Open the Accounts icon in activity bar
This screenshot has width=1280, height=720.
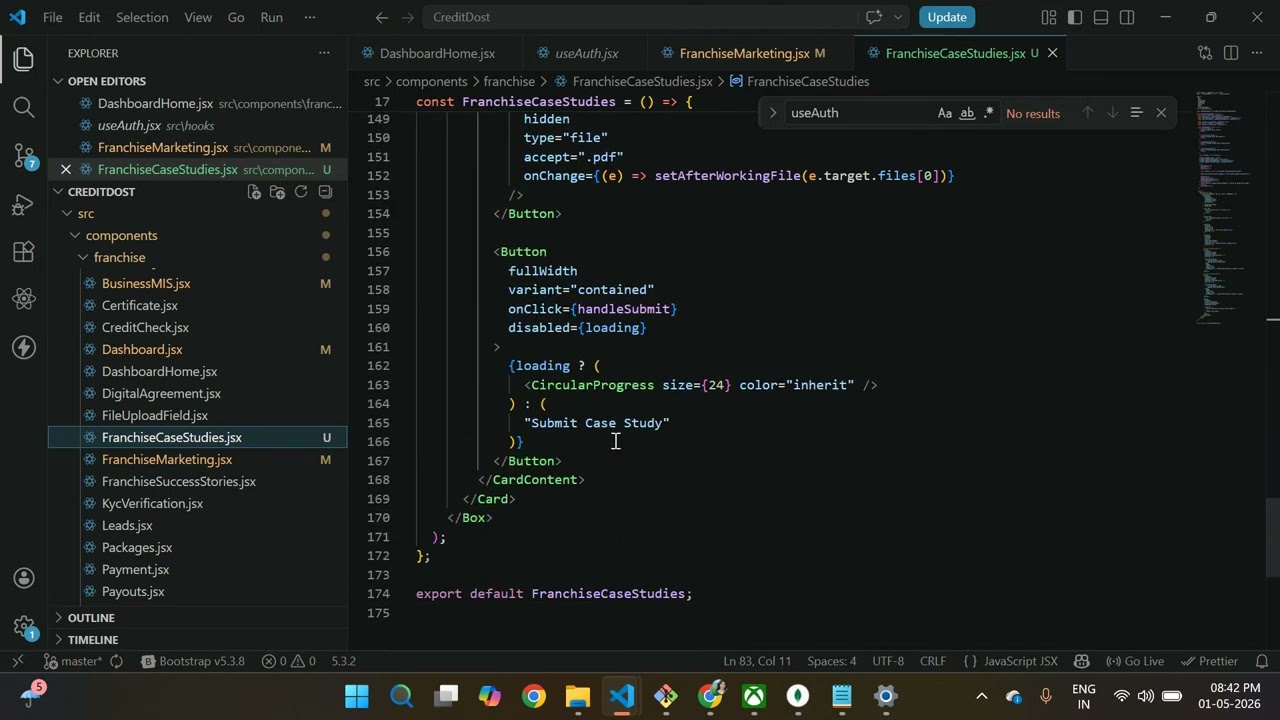pyautogui.click(x=24, y=578)
